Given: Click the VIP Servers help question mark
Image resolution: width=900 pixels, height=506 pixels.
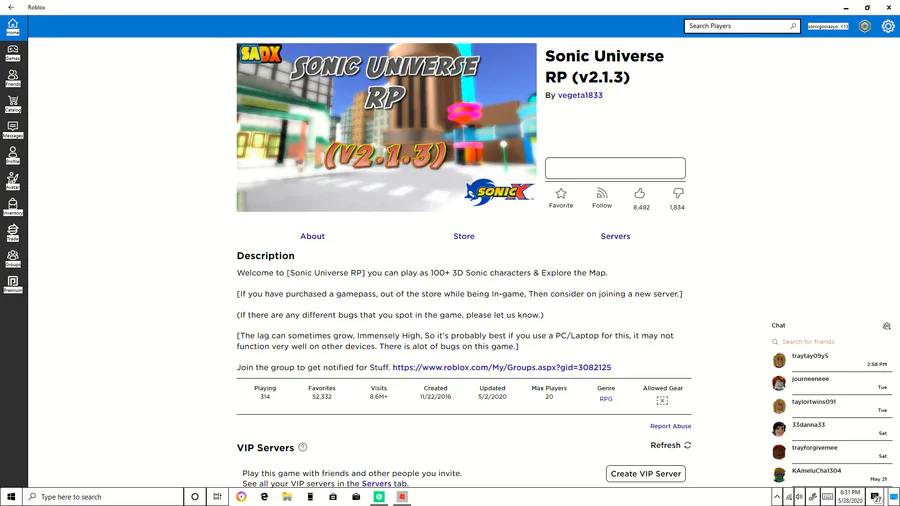Looking at the screenshot, I should pos(302,447).
